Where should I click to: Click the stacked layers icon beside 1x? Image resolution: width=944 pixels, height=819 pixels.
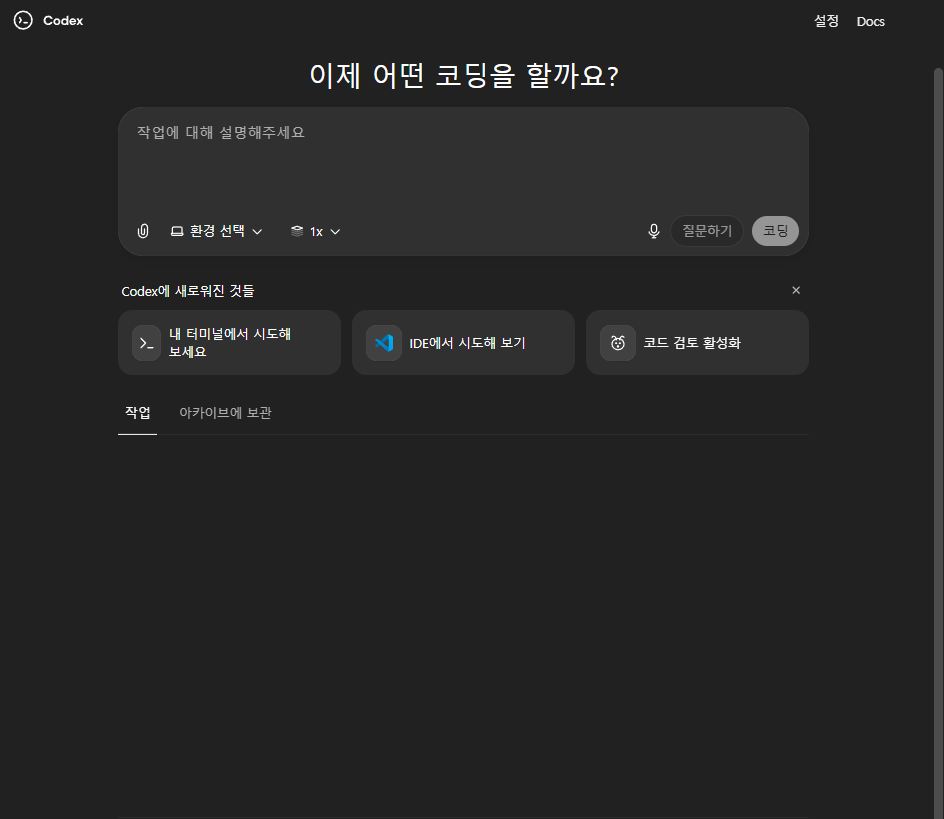(x=297, y=231)
